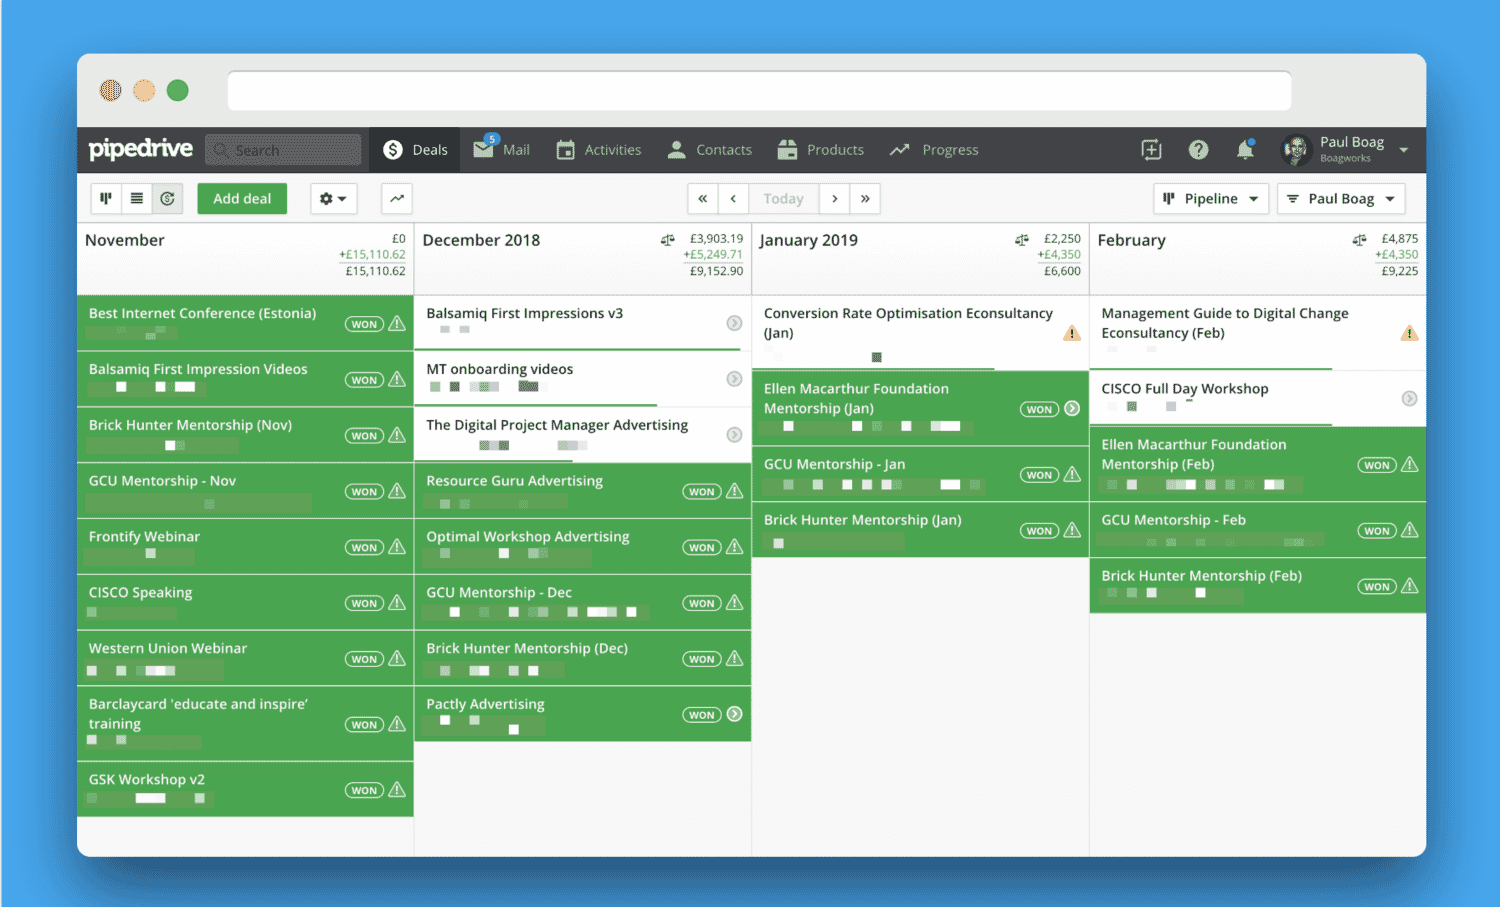Click Paul Boag's avatar photo
Screen dimensions: 1500x907
tap(1296, 150)
